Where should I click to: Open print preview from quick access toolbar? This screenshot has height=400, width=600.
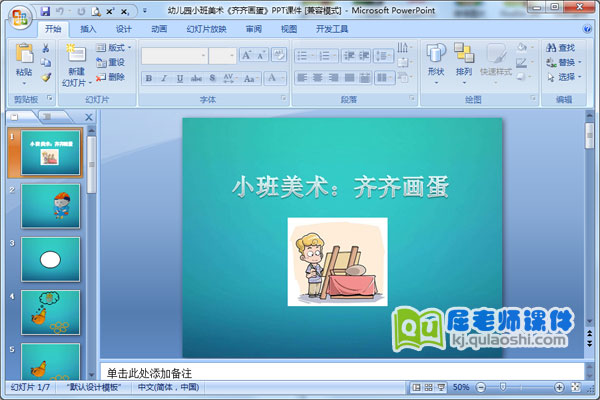click(x=96, y=12)
